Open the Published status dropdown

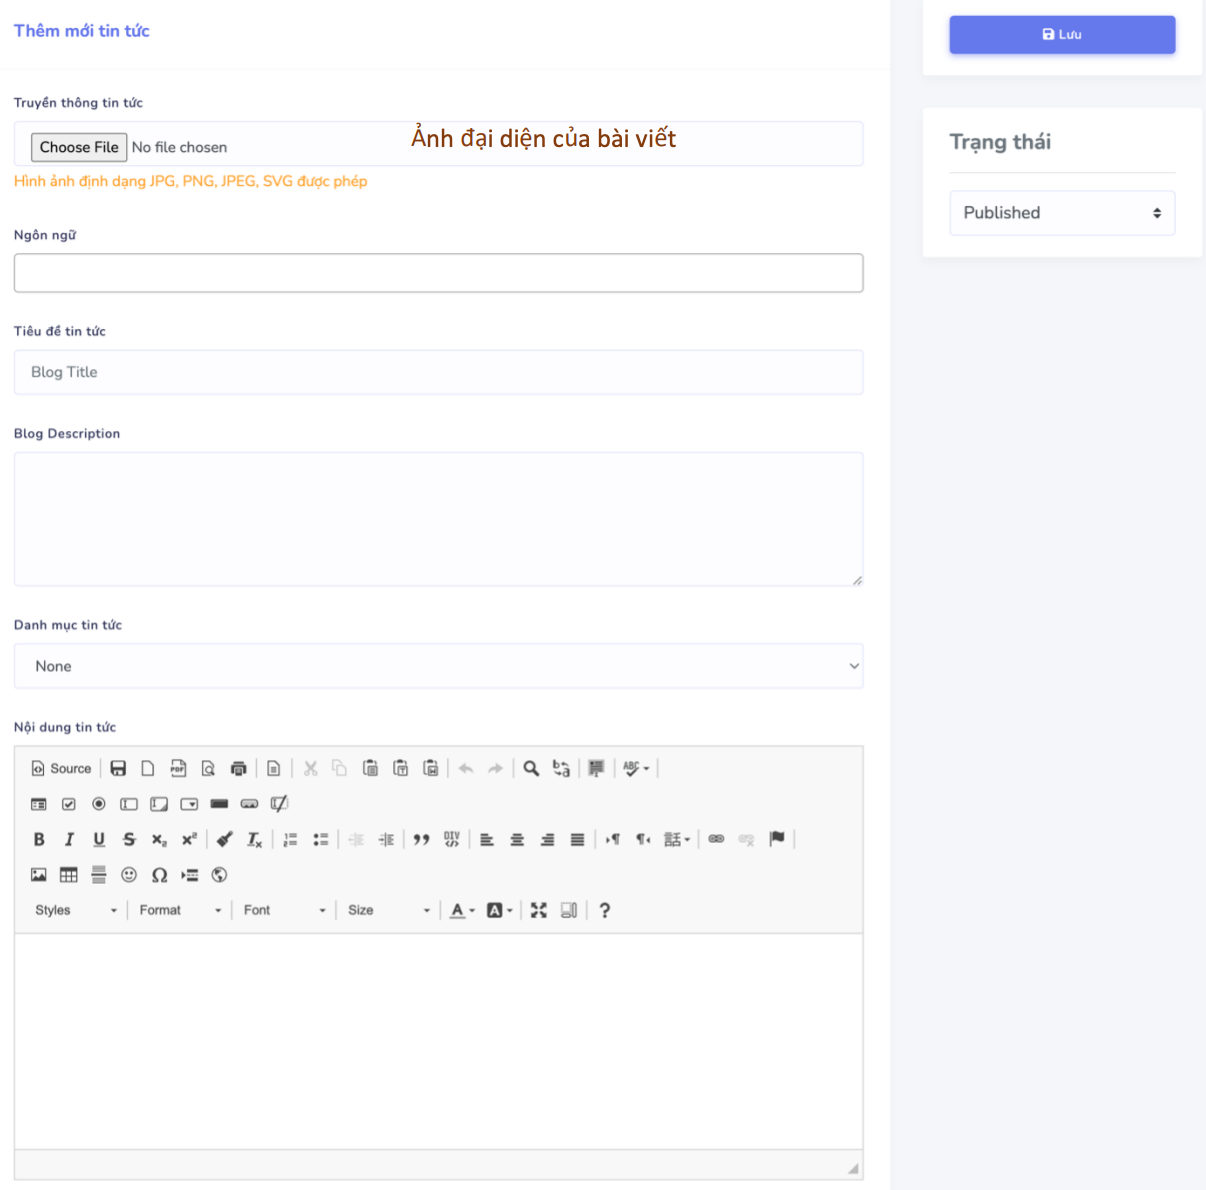pos(1061,213)
